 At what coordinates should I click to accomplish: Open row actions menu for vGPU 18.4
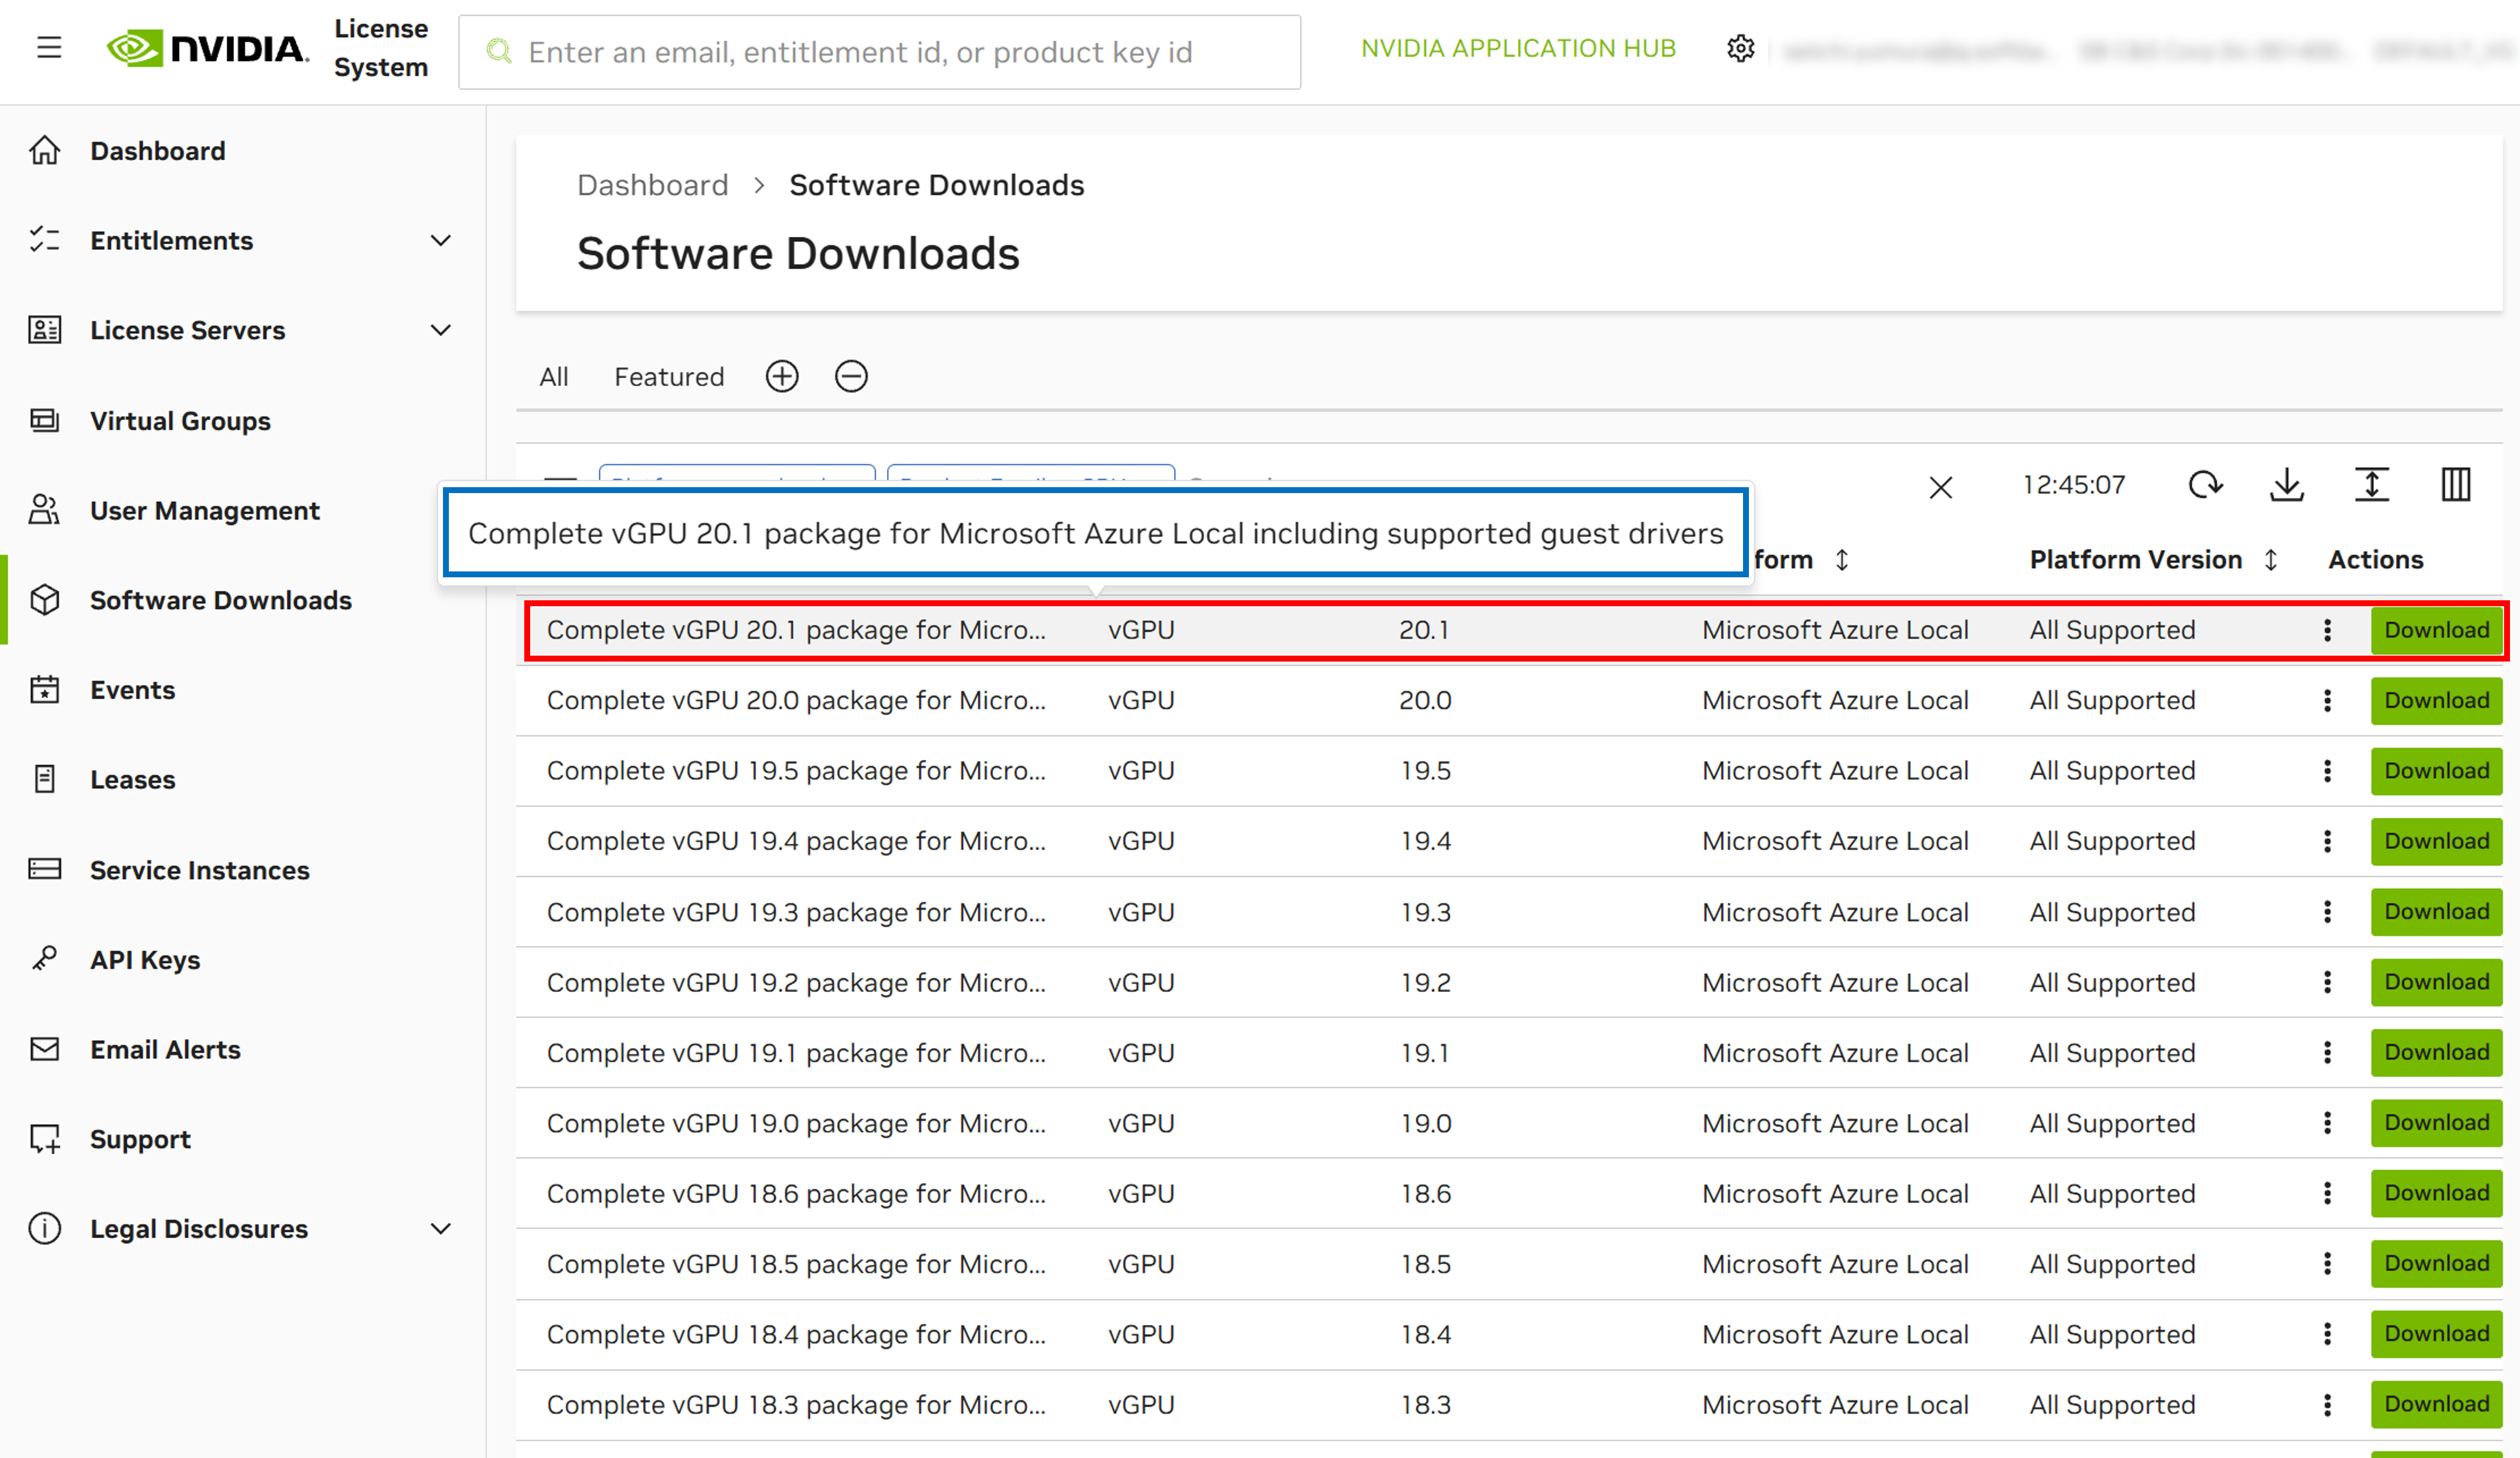point(2328,1334)
